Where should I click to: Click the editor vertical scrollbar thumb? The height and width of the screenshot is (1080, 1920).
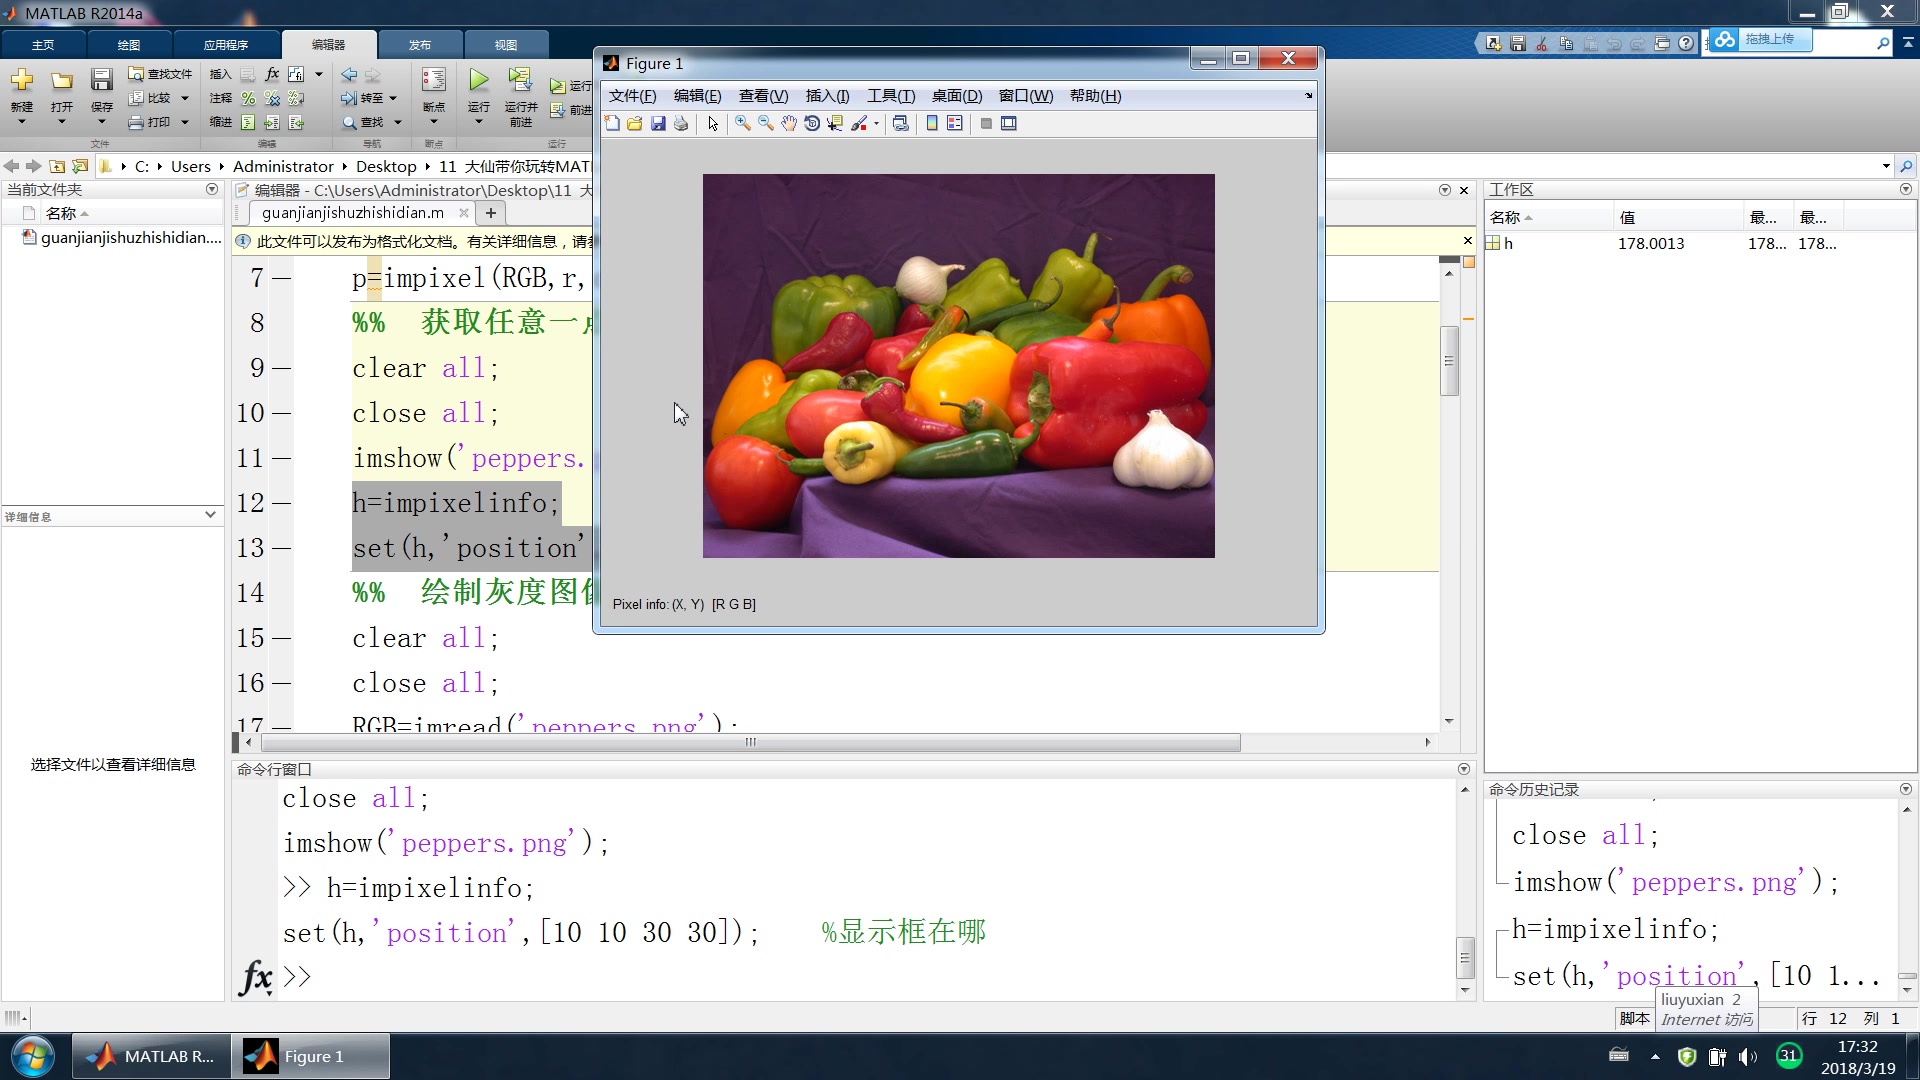point(1448,361)
